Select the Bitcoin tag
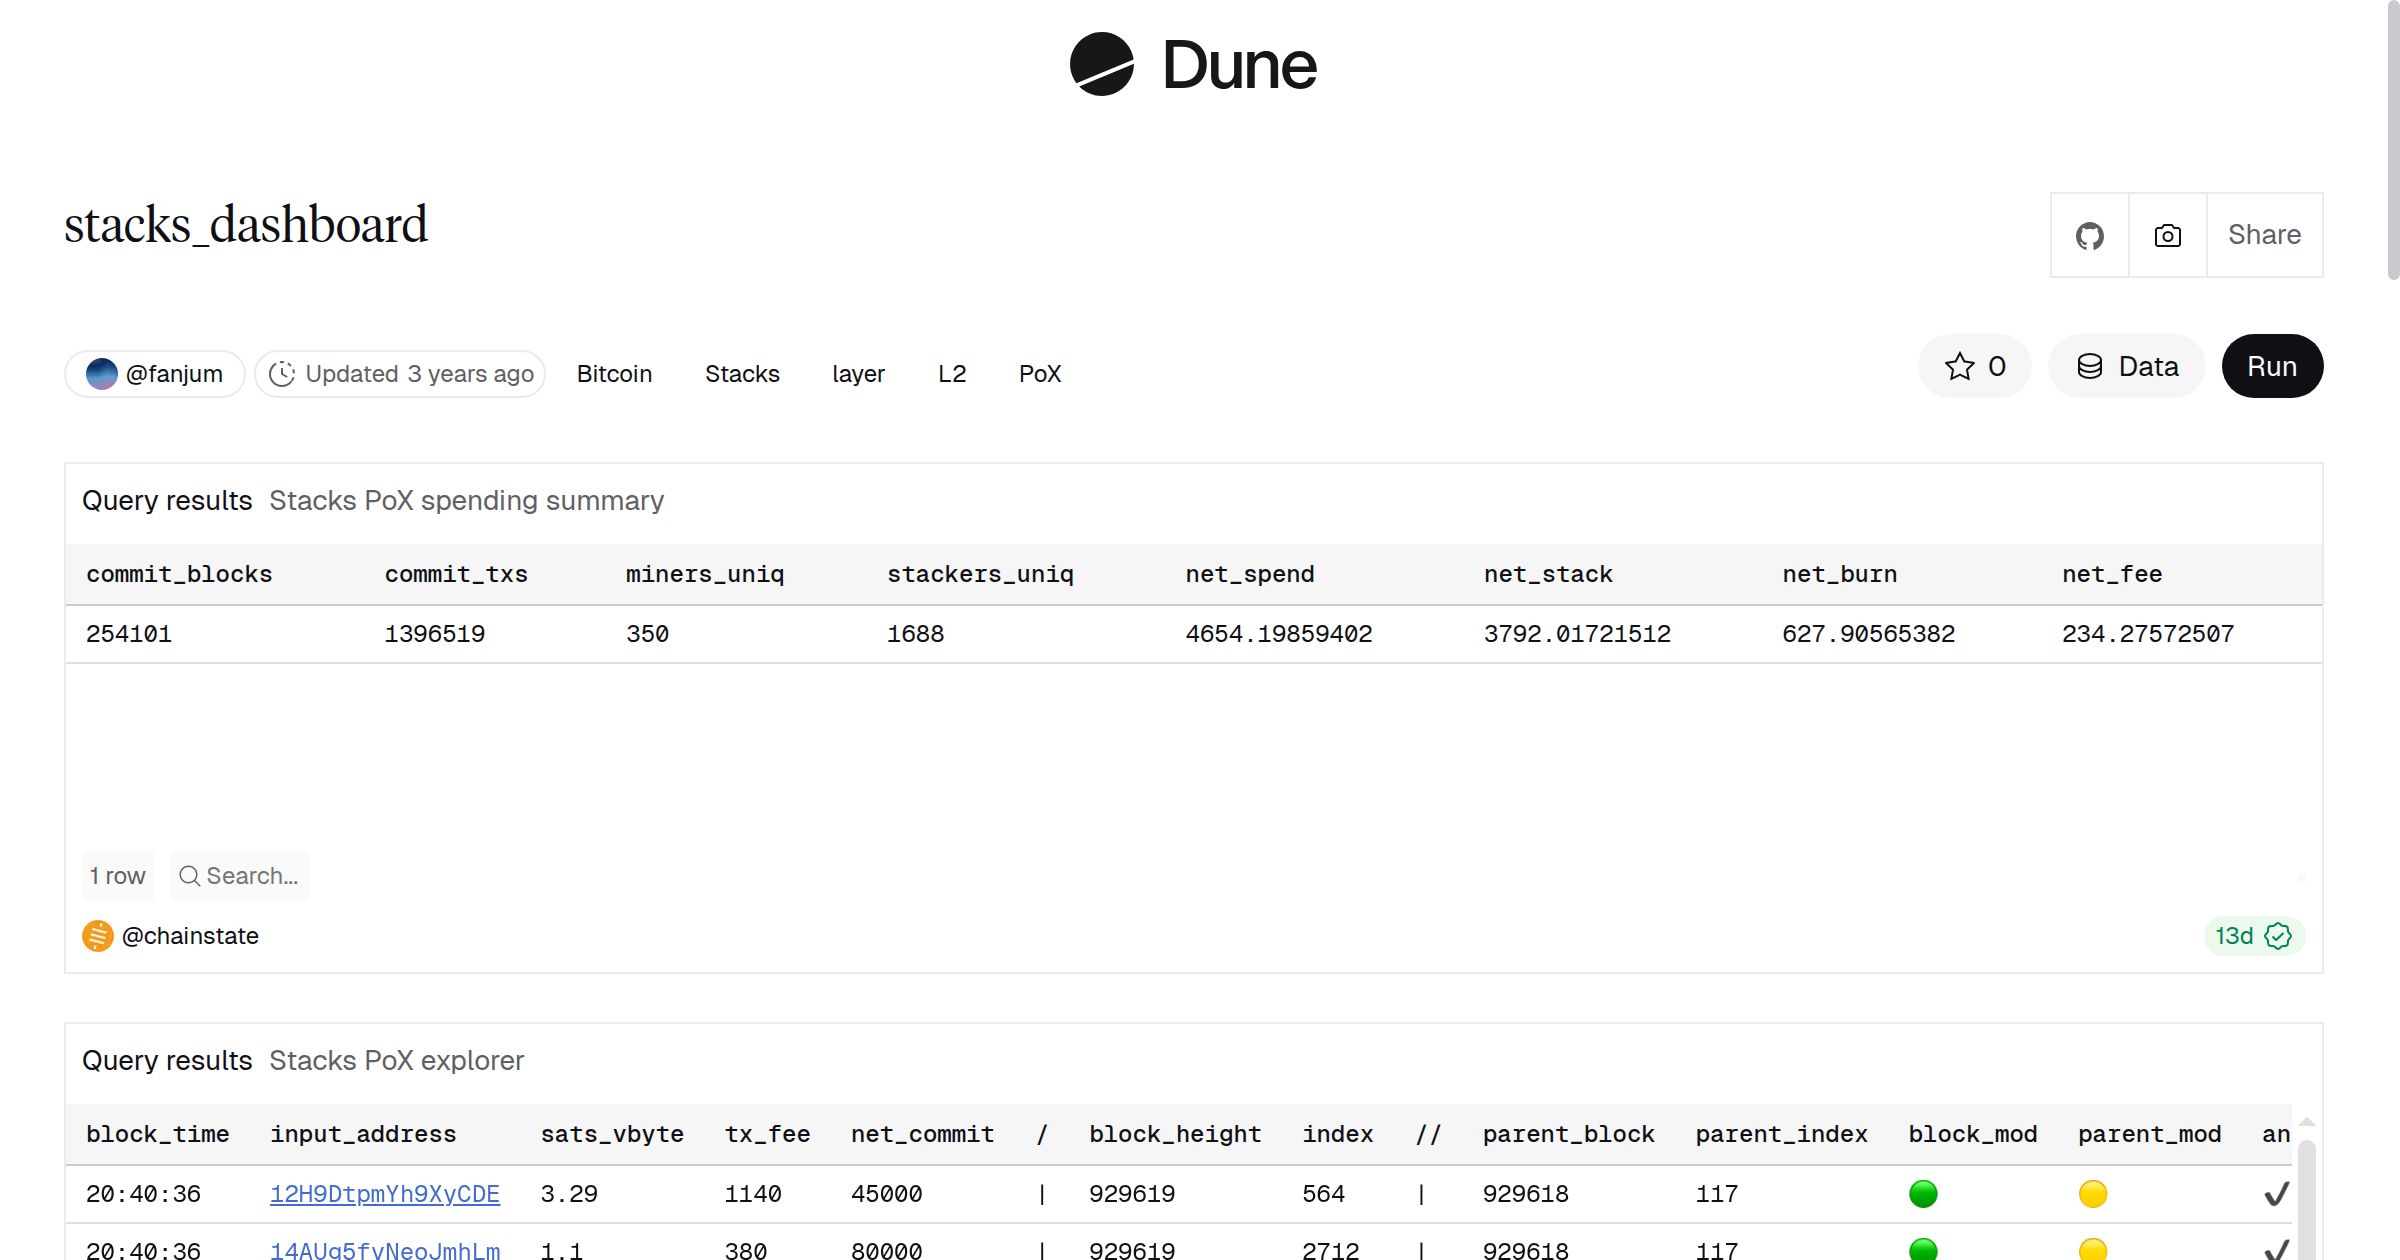Viewport: 2400px width, 1260px height. point(614,373)
